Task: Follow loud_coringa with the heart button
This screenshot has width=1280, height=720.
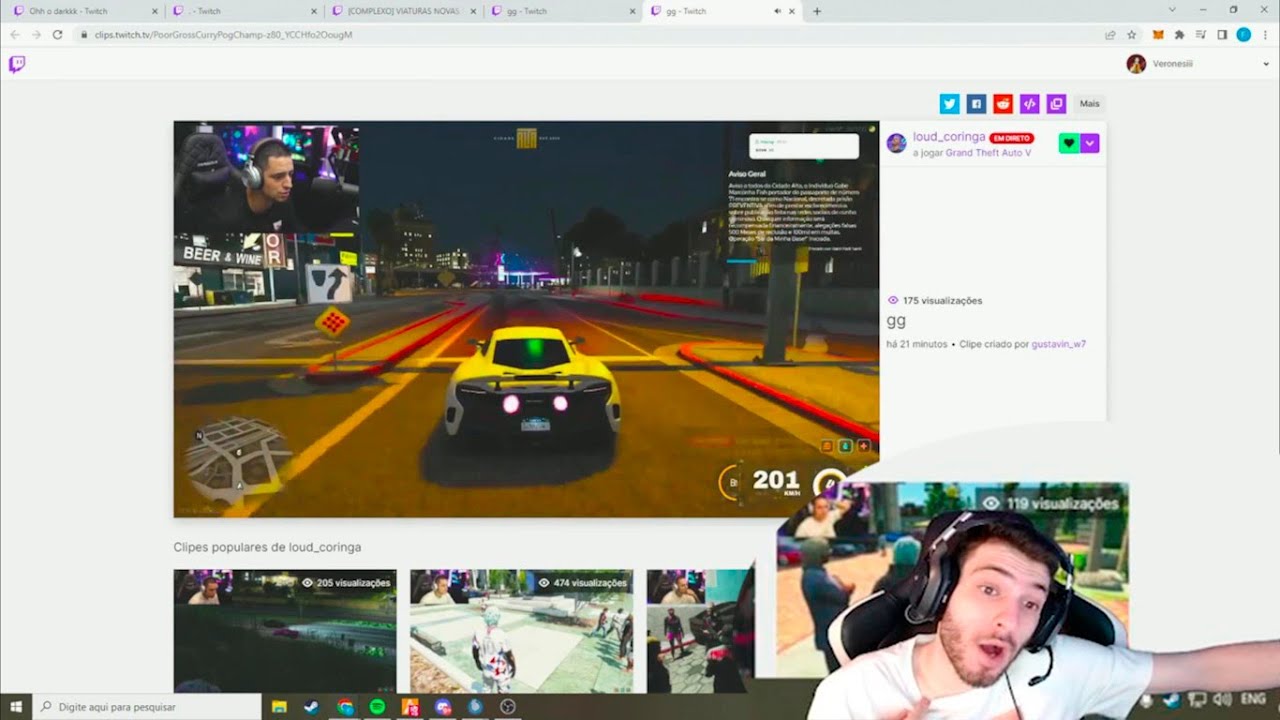Action: [x=1069, y=143]
